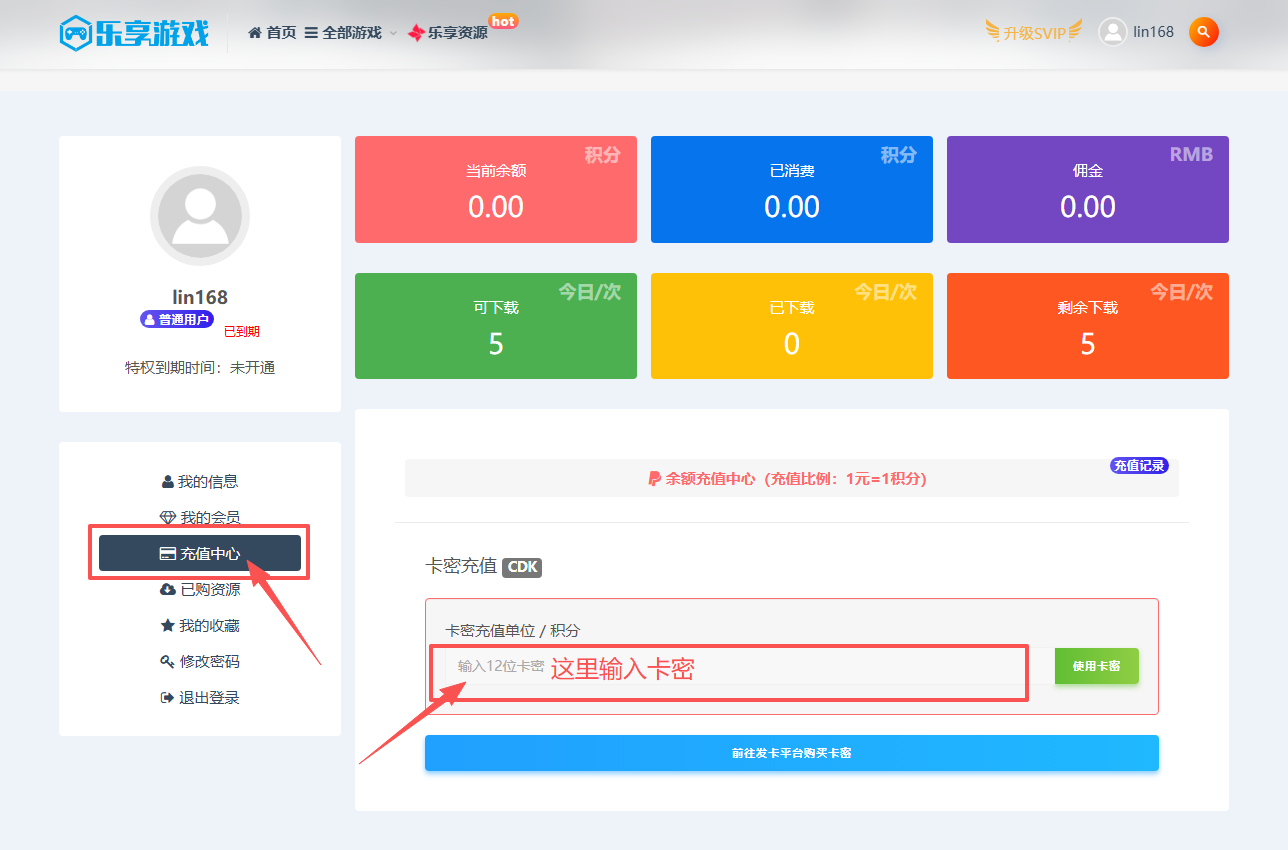This screenshot has width=1288, height=850.
Task: Click the 当前余额 balance card
Action: point(495,190)
